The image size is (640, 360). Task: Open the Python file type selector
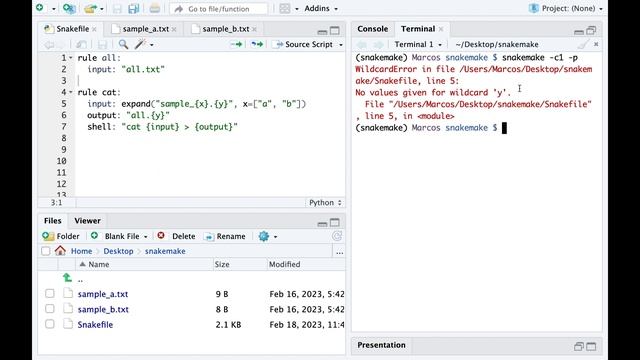[x=325, y=202]
